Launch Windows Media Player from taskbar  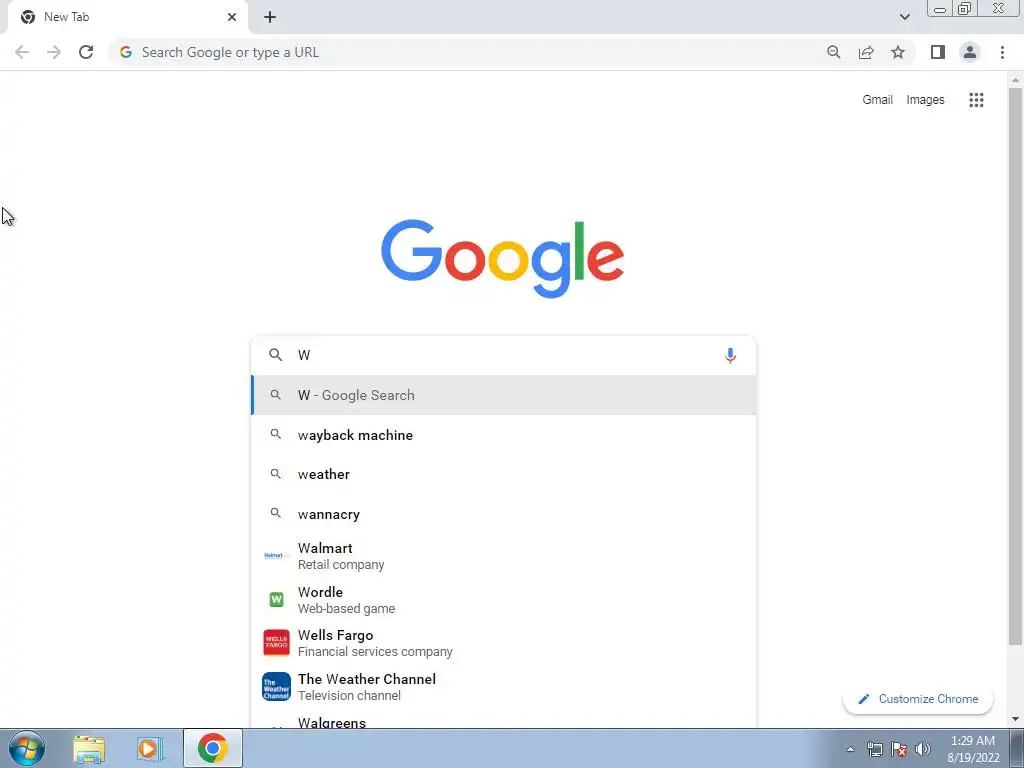click(x=150, y=749)
